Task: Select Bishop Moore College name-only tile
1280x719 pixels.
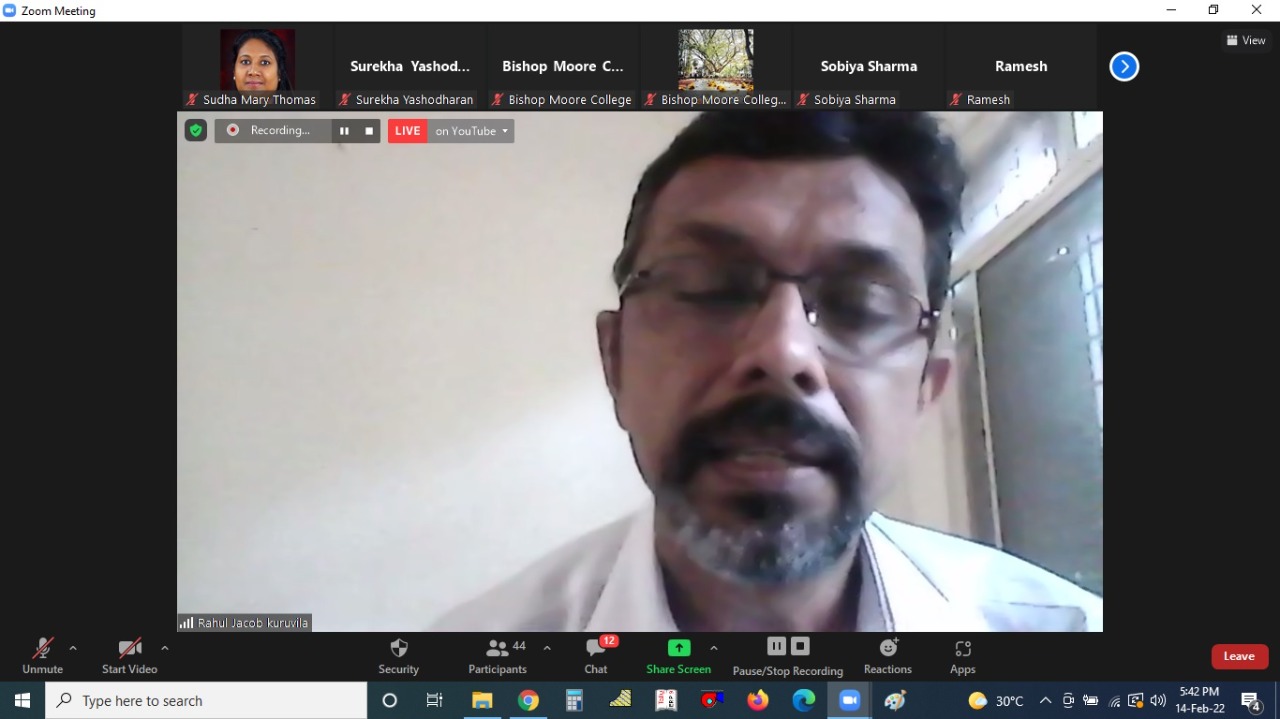Action: pos(563,67)
